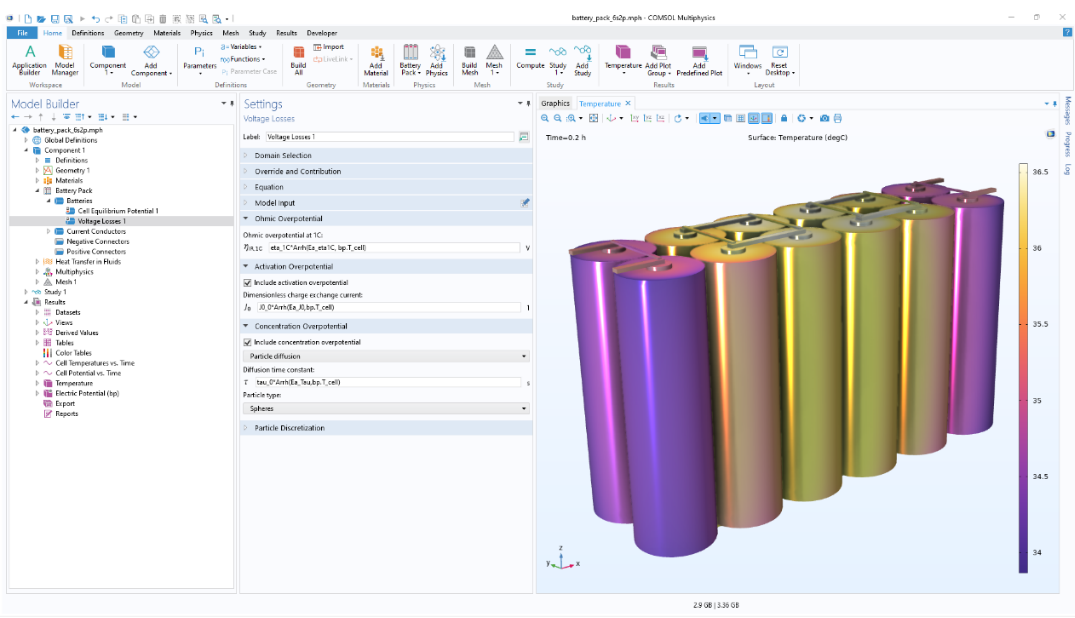Viewport: 1075px width, 618px height.
Task: Take an image snapshot with camera icon
Action: [x=825, y=118]
